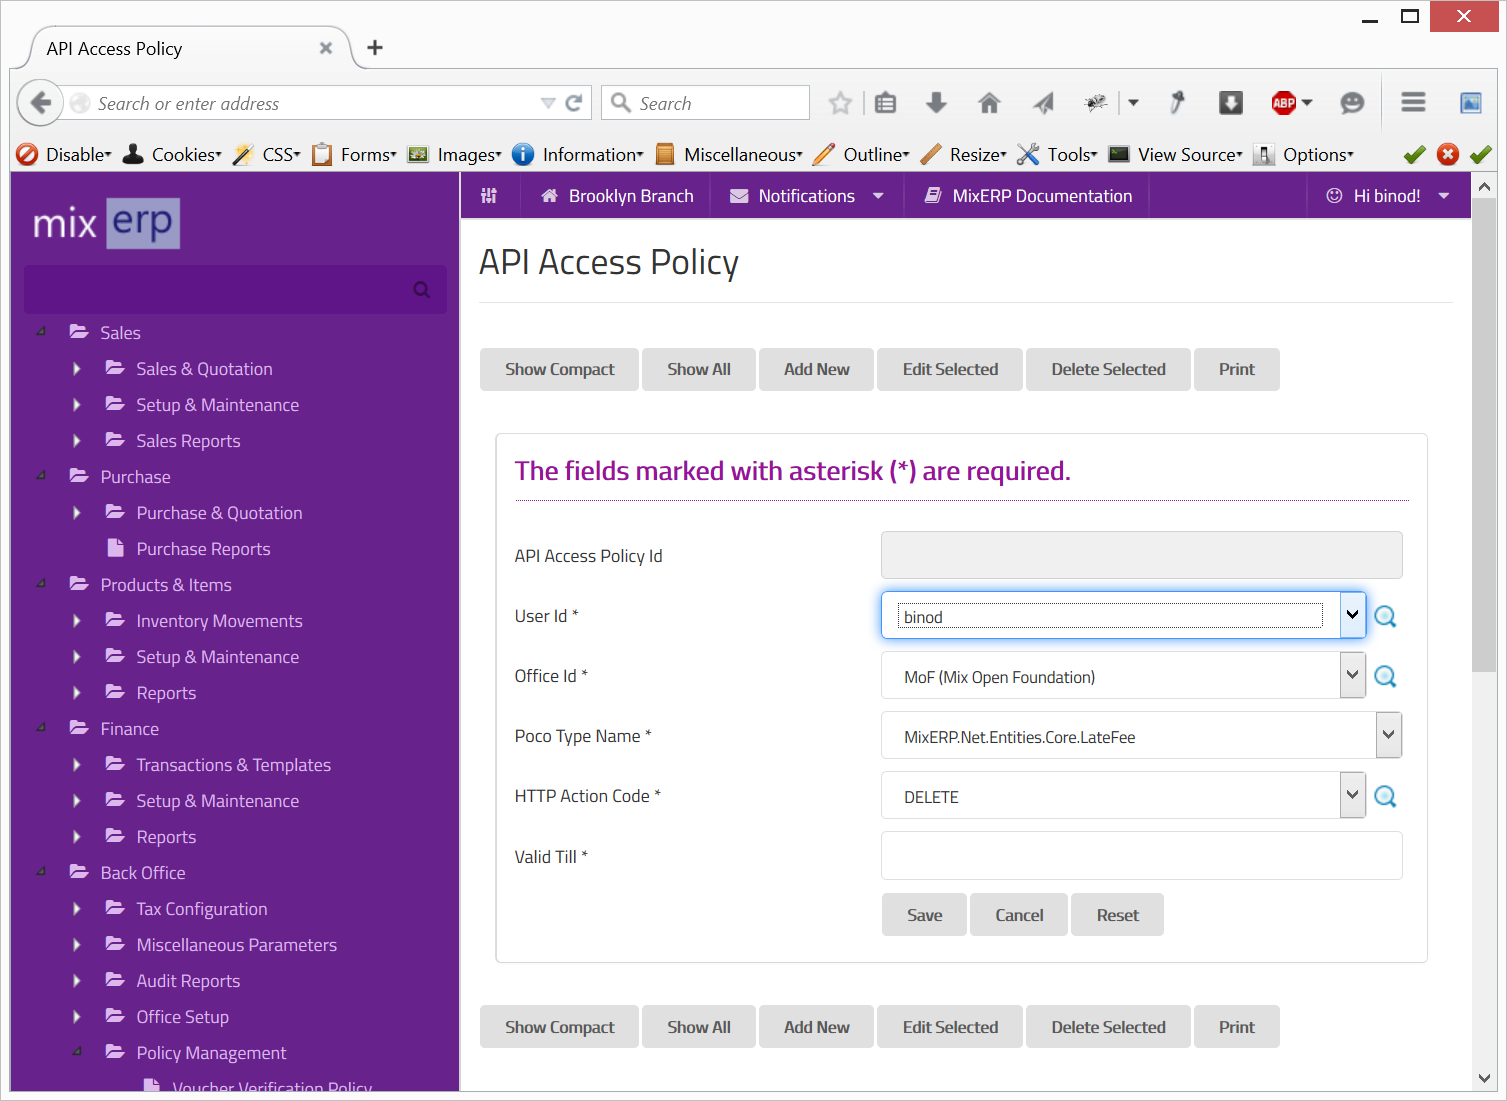Viewport: 1507px width, 1101px height.
Task: Open the Adblock Plus toolbar icon
Action: pyautogui.click(x=1284, y=103)
